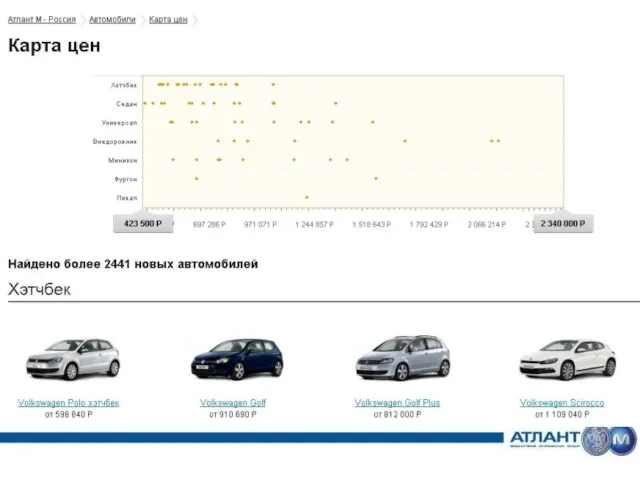This screenshot has width=640, height=480.
Task: Follow the Volkswagen Polo хэтчбек link
Action: click(69, 403)
